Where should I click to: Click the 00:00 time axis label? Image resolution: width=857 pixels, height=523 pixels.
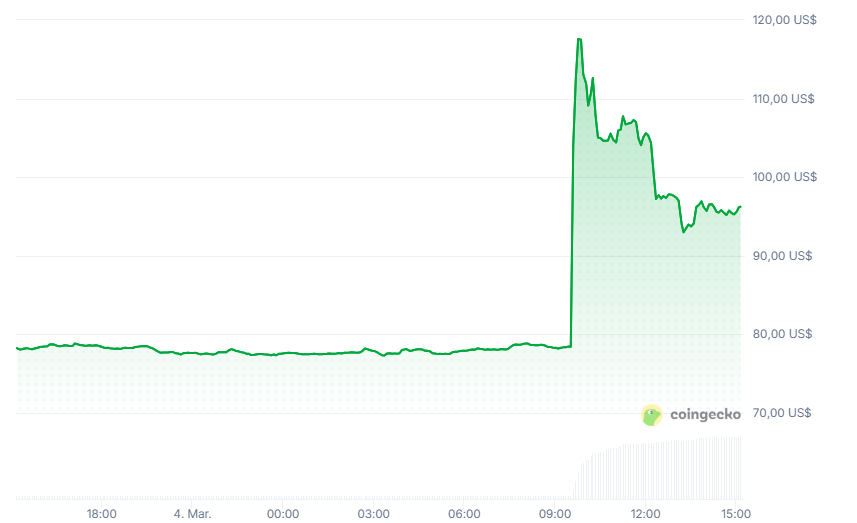click(x=283, y=514)
